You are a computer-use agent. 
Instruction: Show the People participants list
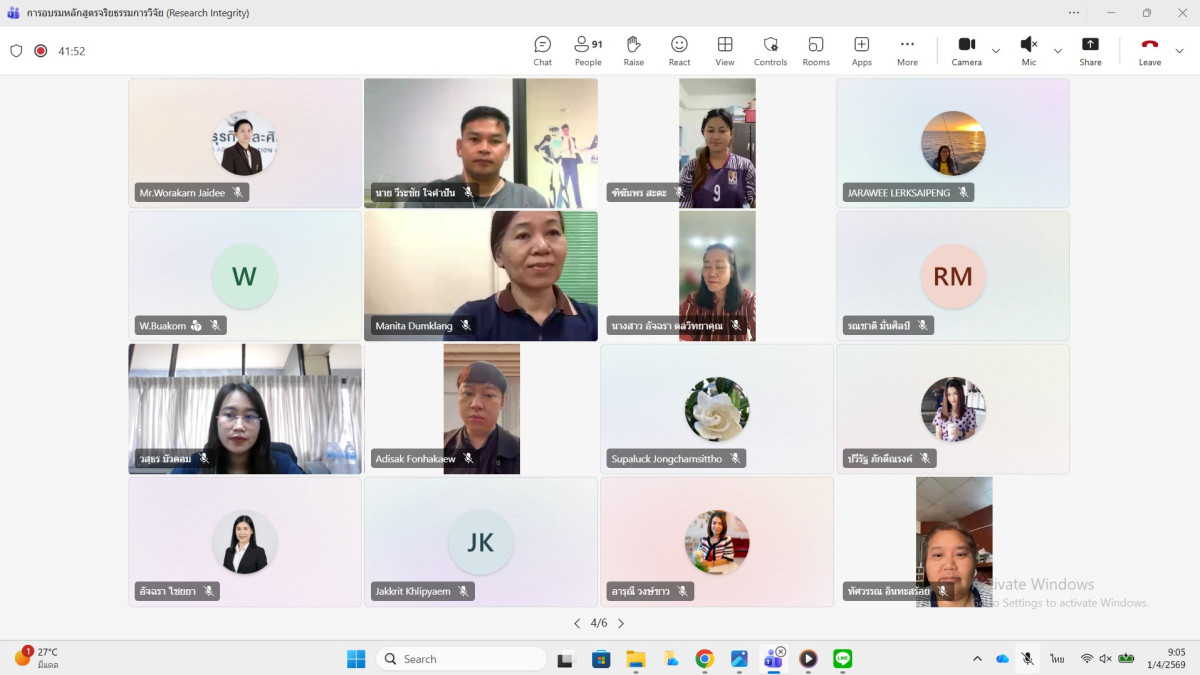click(x=588, y=50)
